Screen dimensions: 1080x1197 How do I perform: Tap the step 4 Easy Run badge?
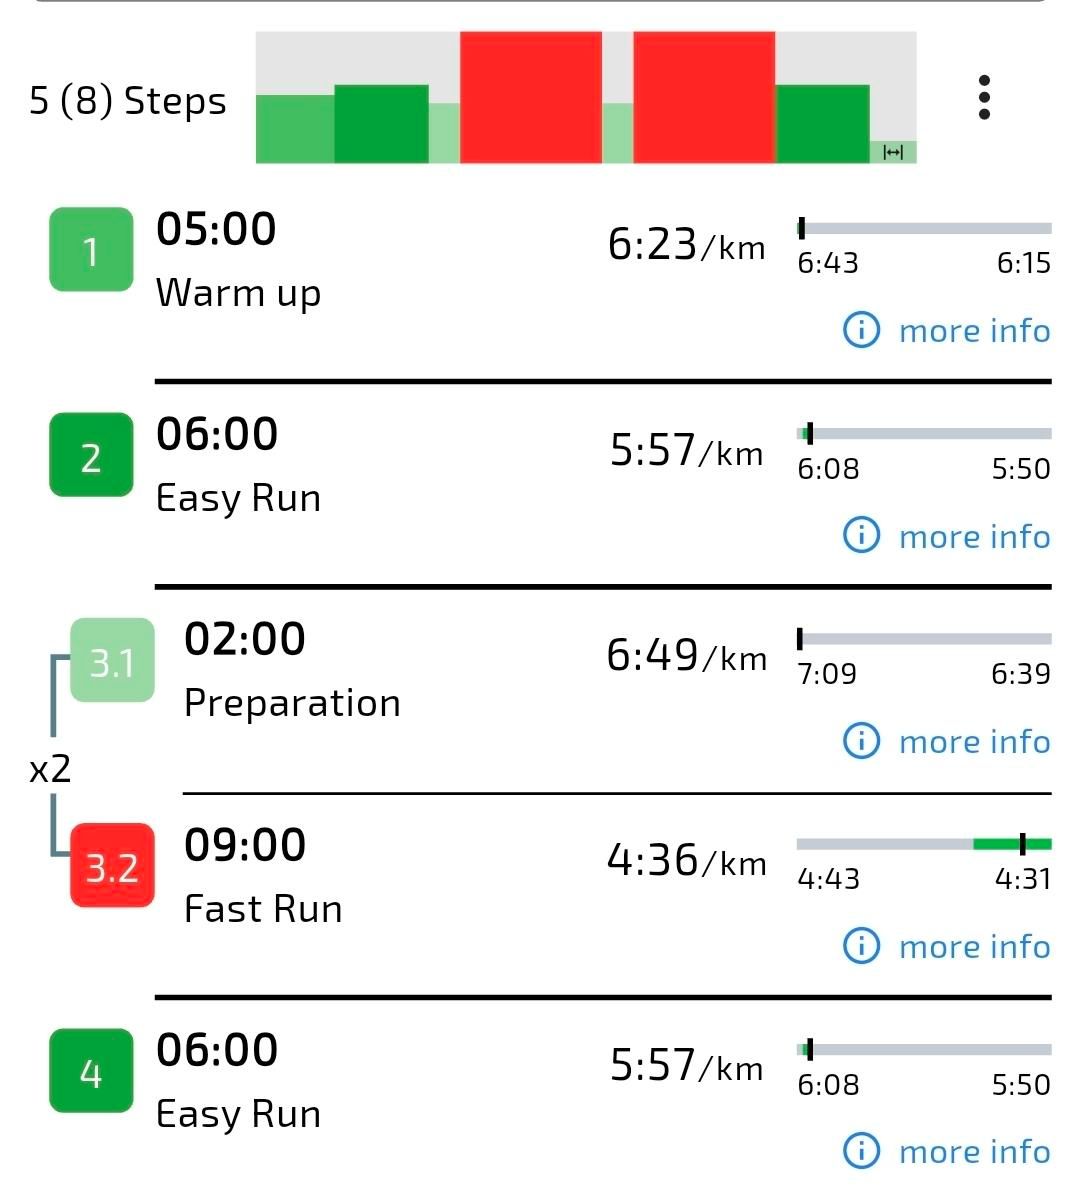[x=91, y=1071]
